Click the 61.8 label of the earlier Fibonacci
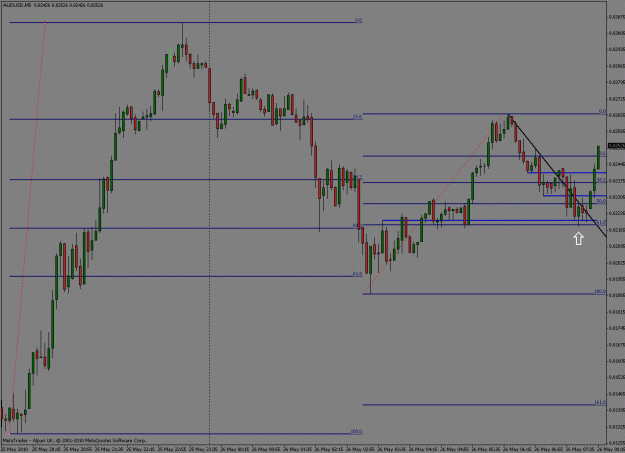Screen dimensions: 625x453 pos(357,274)
